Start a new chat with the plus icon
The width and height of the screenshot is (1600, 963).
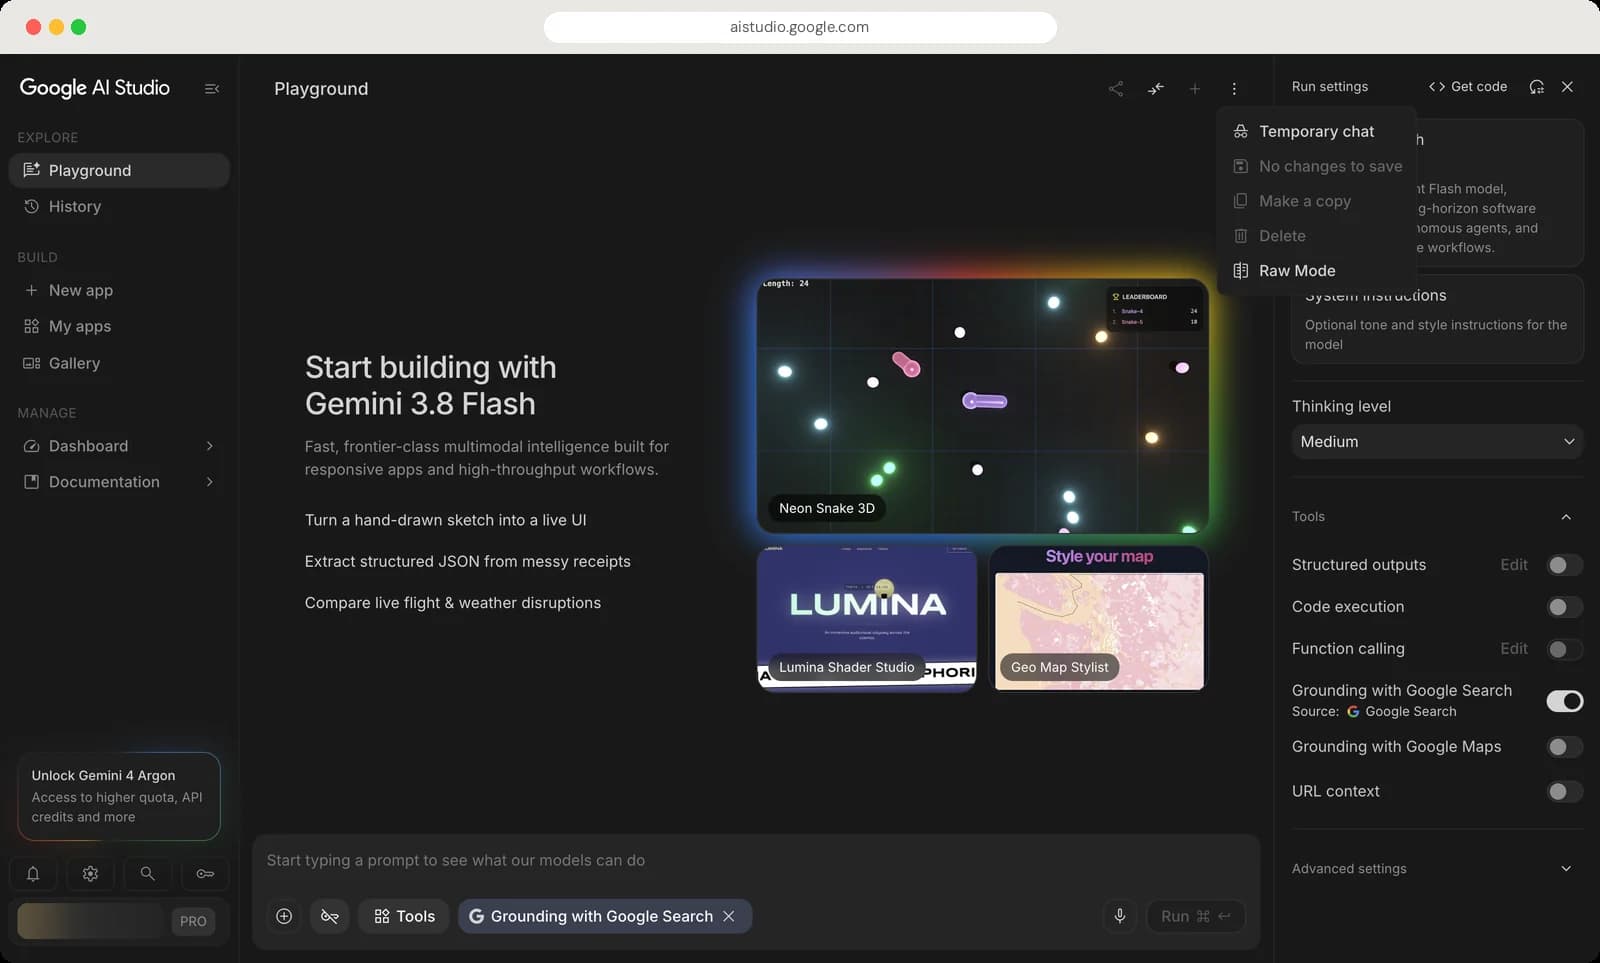[1194, 89]
